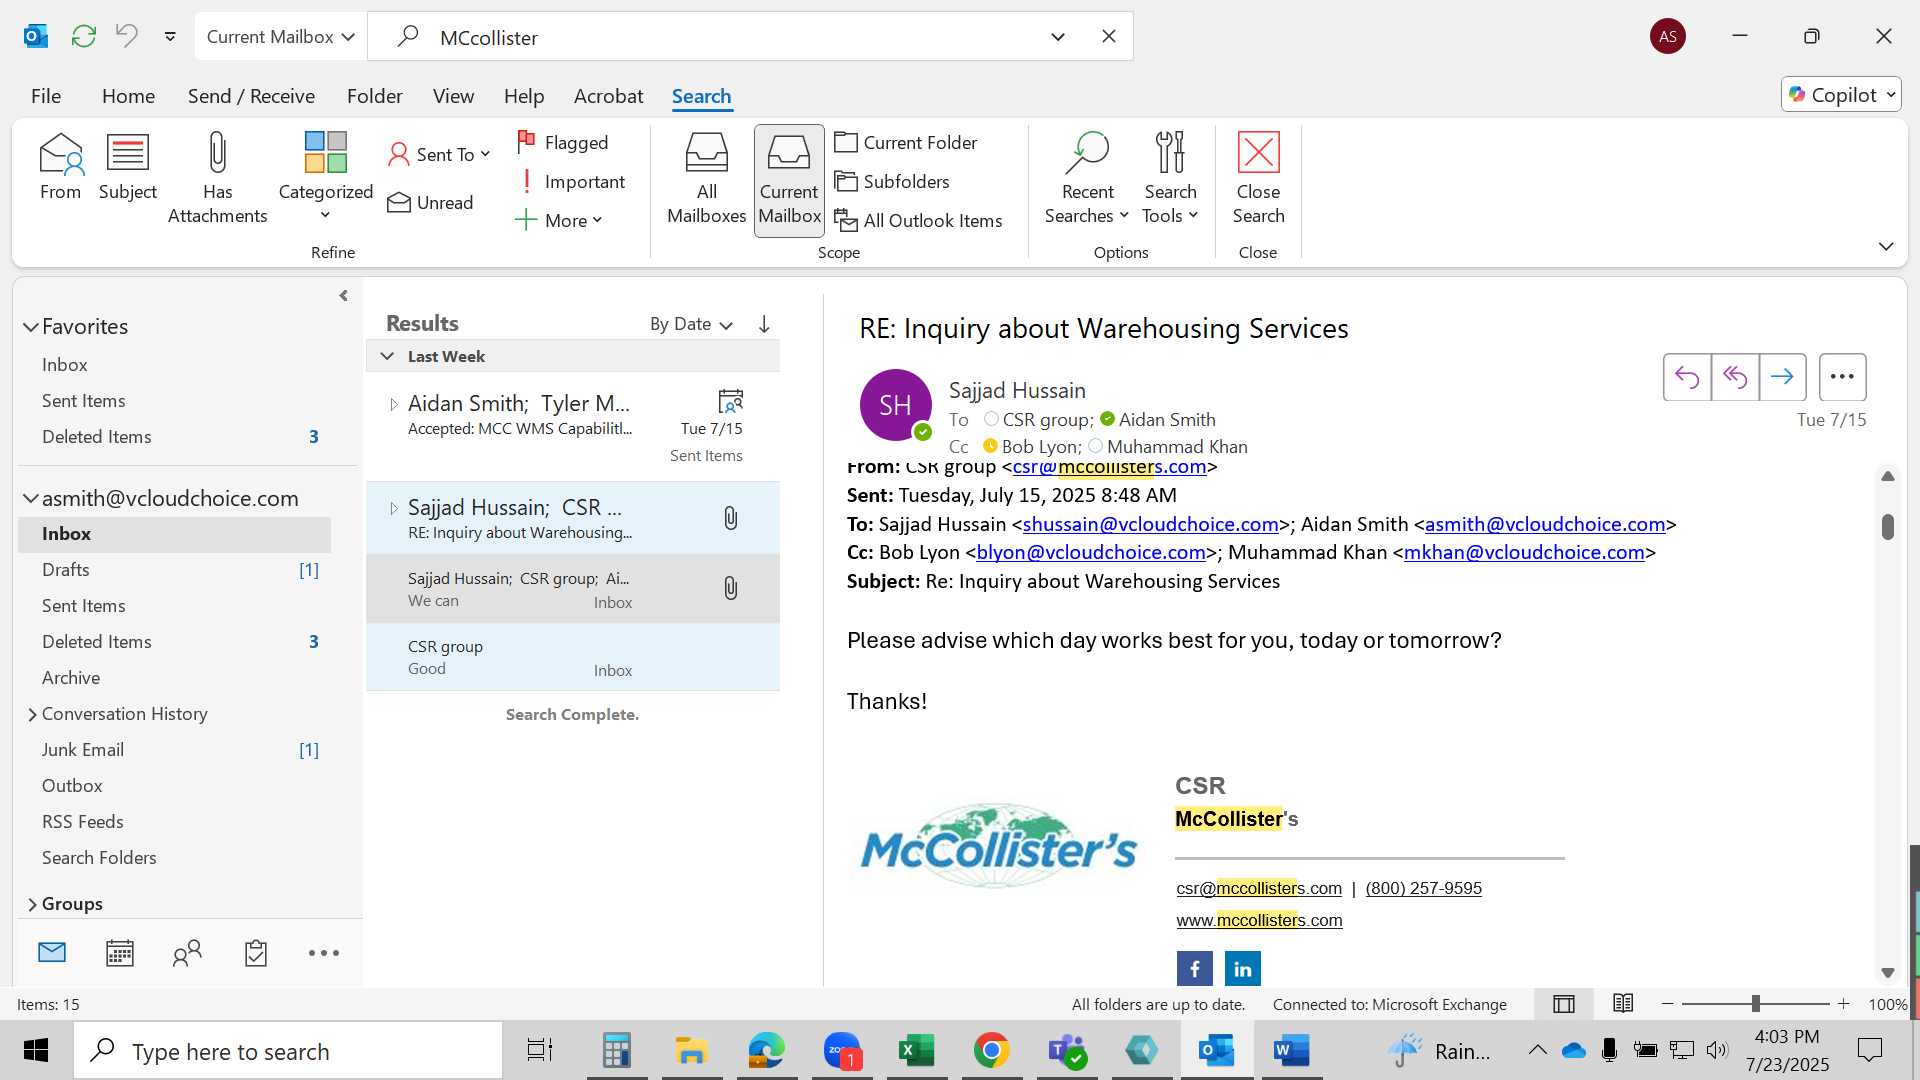
Task: Expand the Aidan Smith conversation
Action: click(x=393, y=404)
